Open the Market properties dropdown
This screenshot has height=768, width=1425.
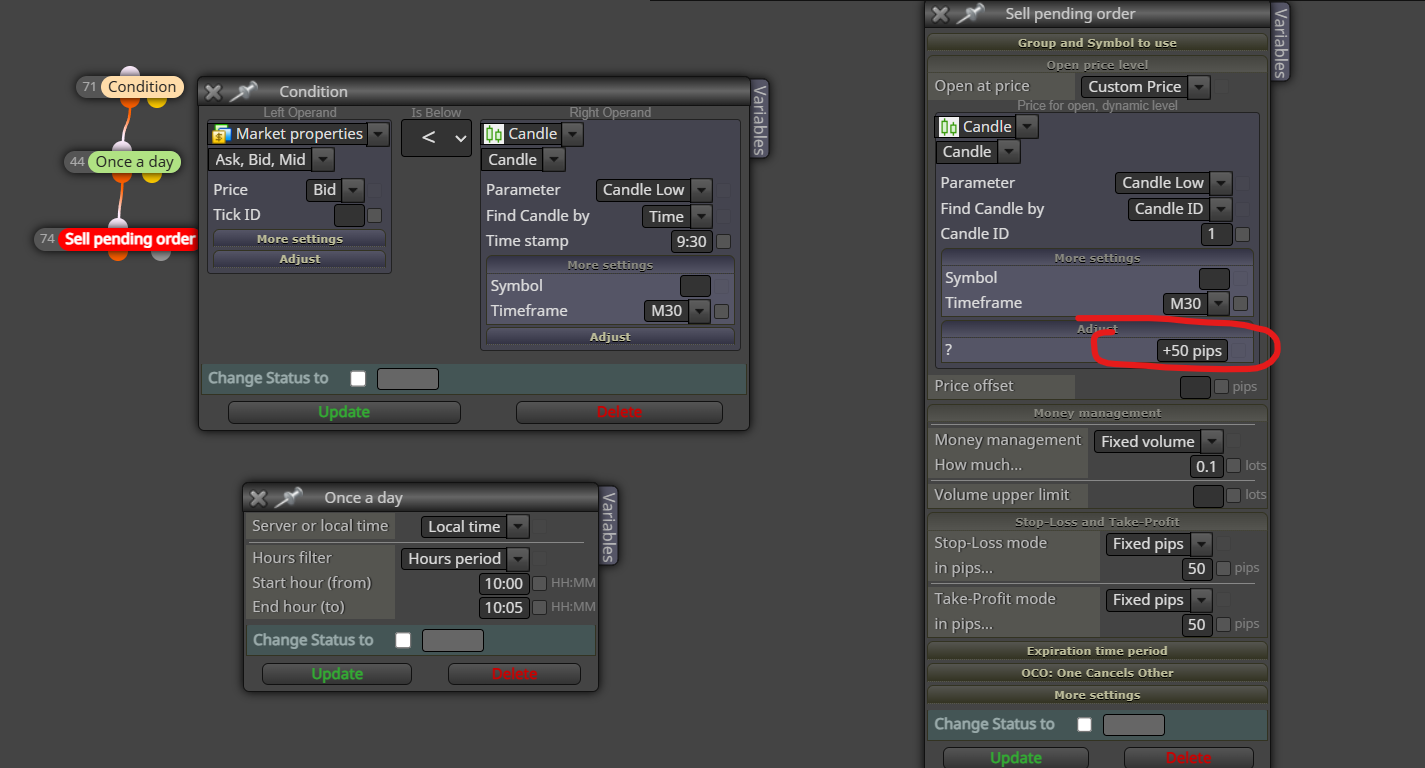378,134
